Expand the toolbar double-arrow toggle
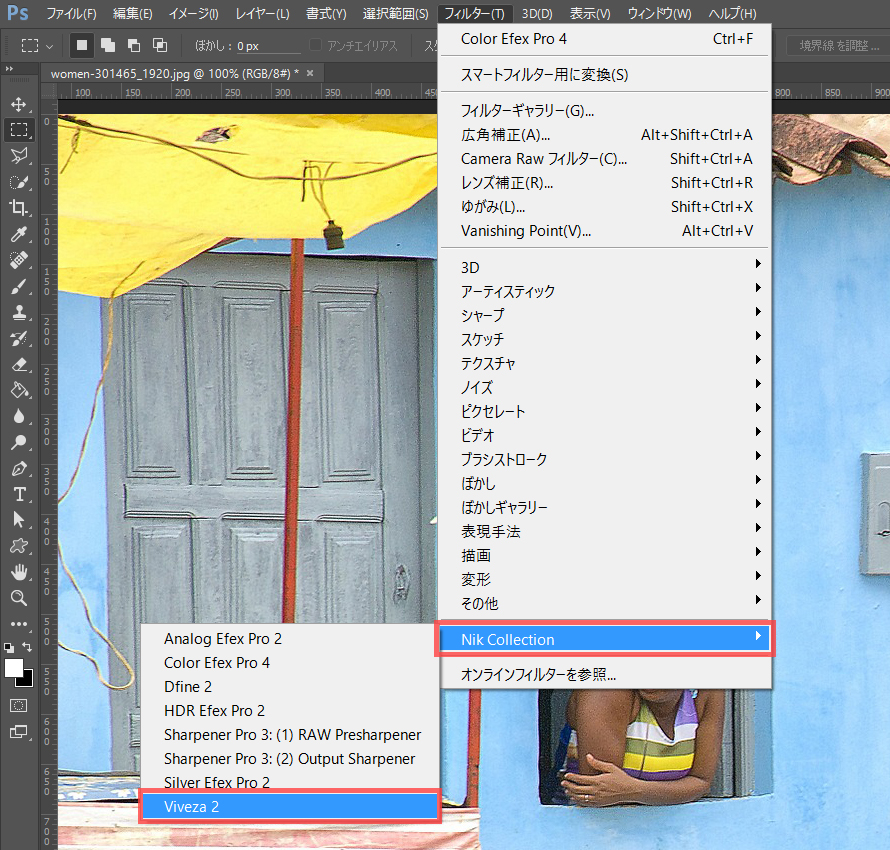This screenshot has height=850, width=890. tap(9, 69)
